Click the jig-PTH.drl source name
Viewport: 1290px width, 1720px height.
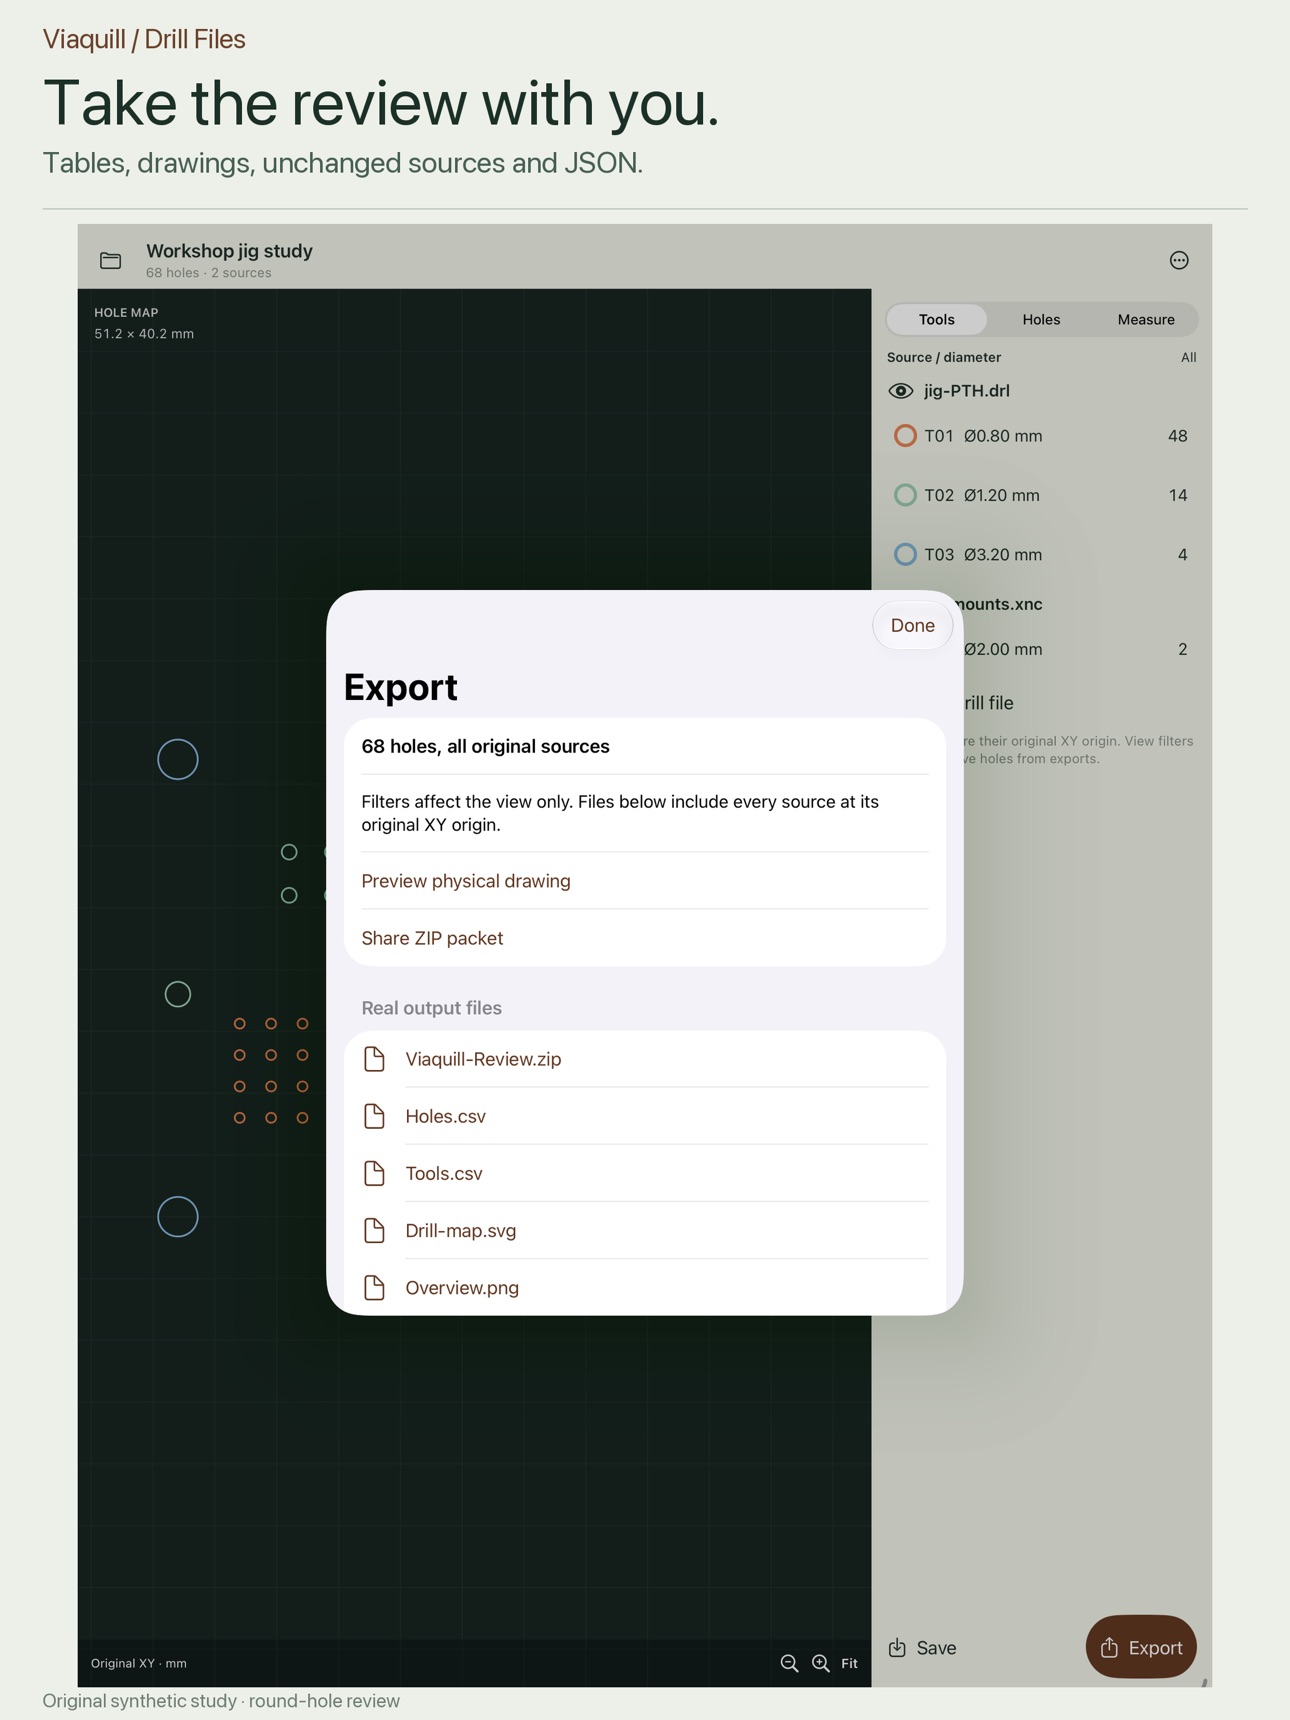coord(966,391)
